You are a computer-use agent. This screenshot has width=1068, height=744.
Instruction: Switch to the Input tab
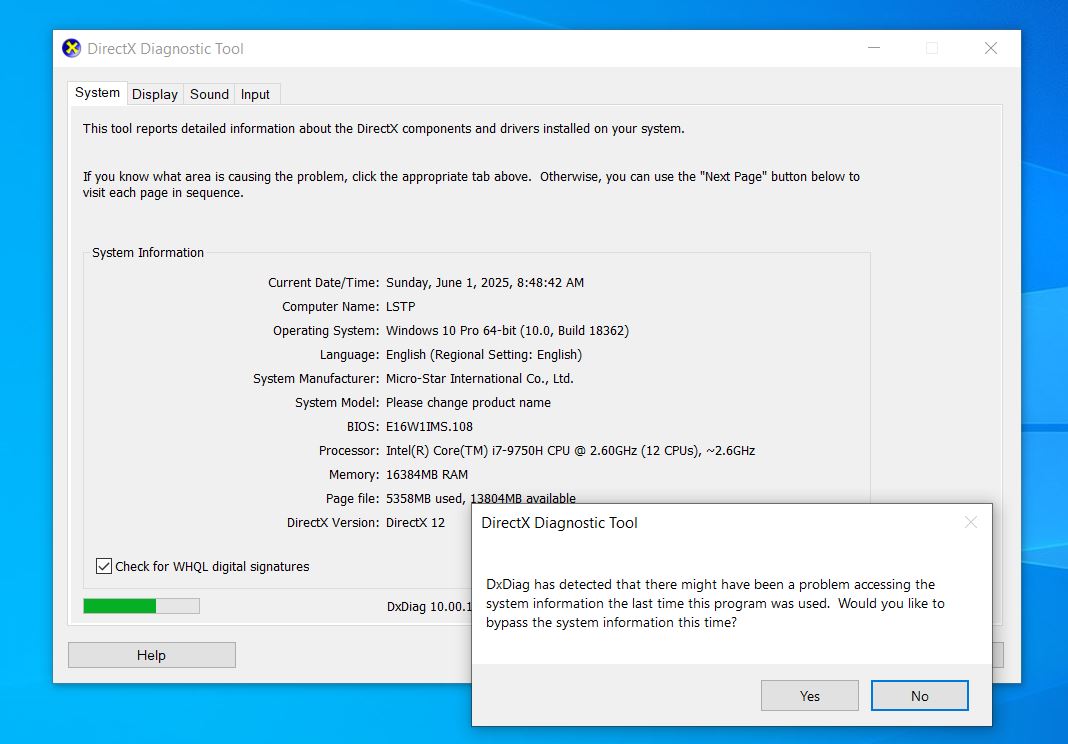255,94
